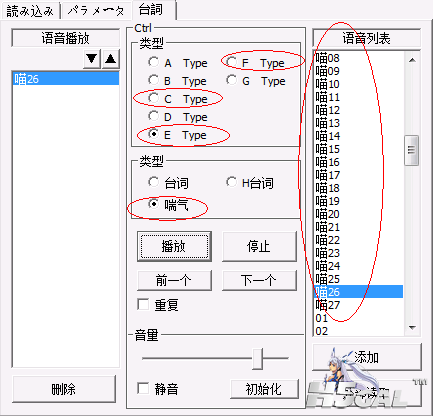Click the 语音播放 header
This screenshot has width=433, height=416.
coord(66,38)
